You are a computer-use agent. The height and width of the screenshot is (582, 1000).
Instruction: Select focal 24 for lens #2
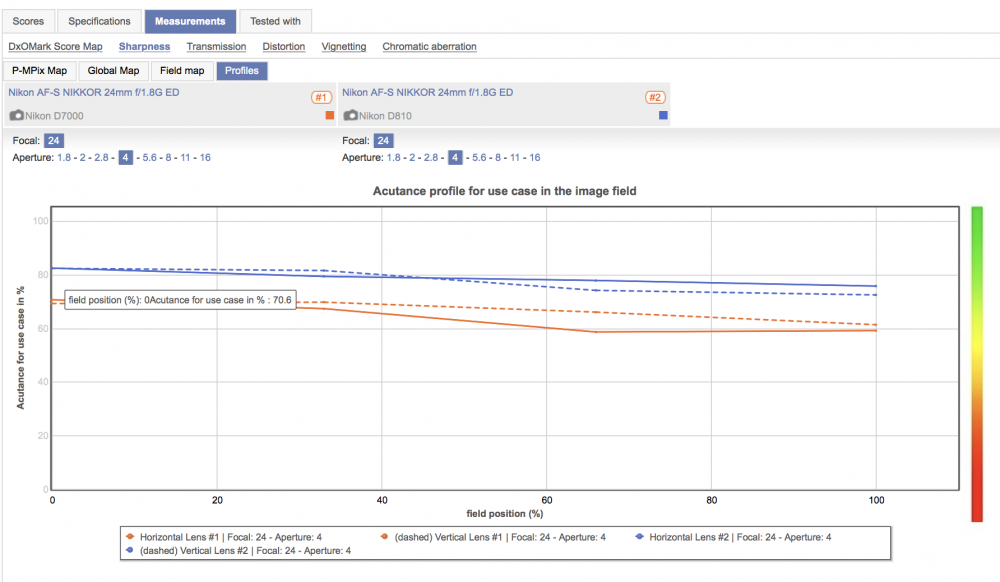click(x=383, y=141)
